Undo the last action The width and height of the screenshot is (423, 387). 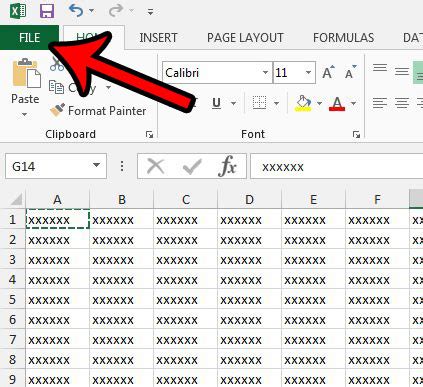coord(76,11)
